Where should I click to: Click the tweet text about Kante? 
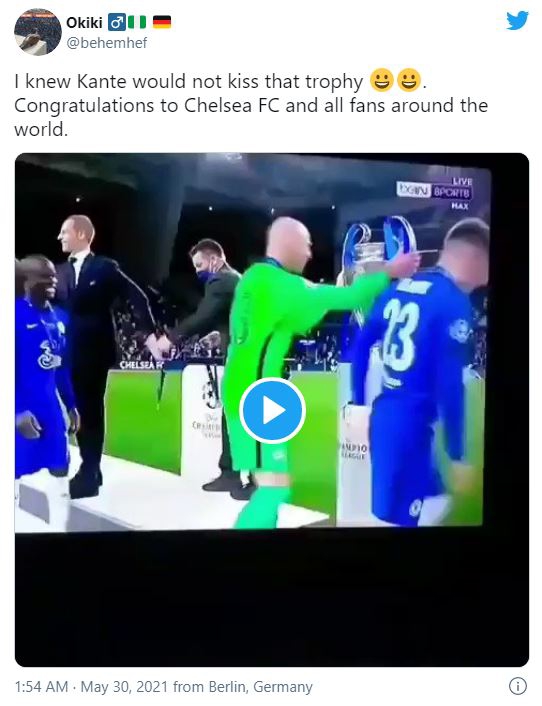(251, 105)
